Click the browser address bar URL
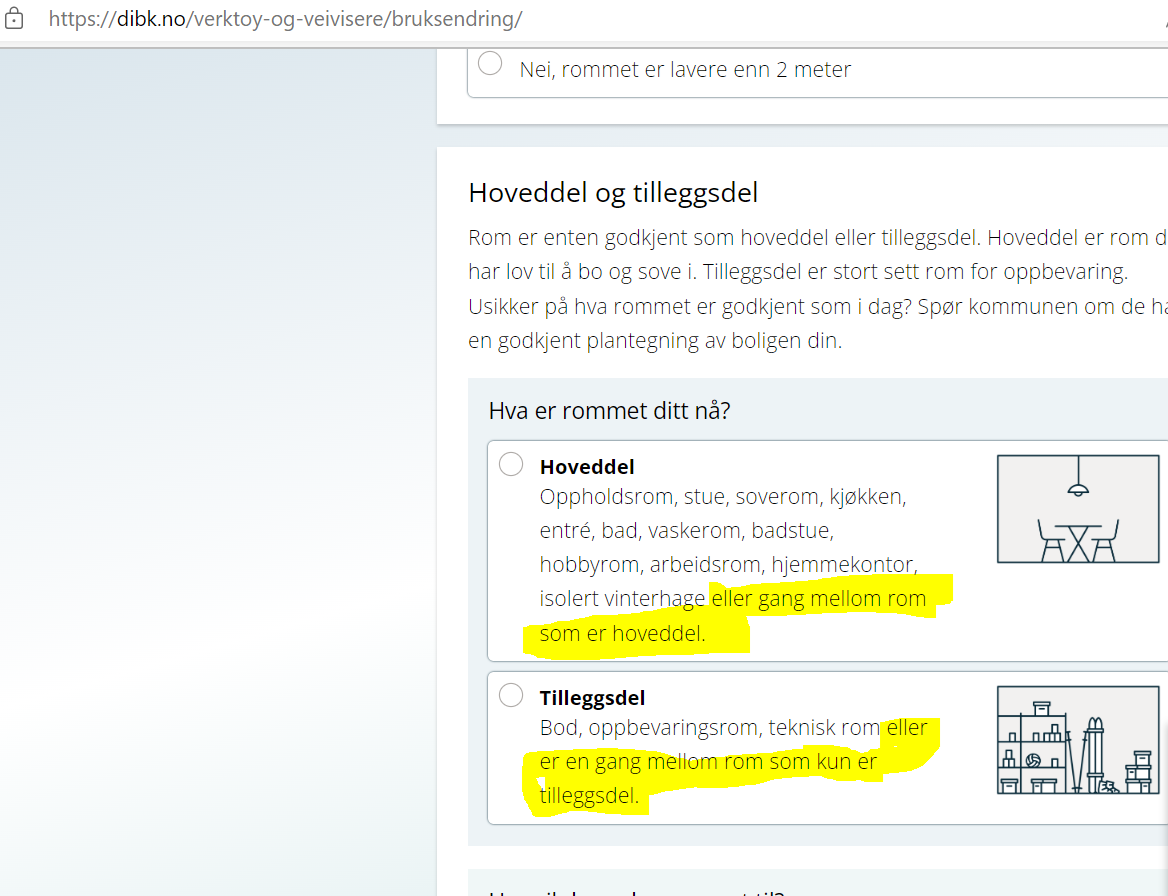Image resolution: width=1168 pixels, height=896 pixels. click(x=285, y=19)
